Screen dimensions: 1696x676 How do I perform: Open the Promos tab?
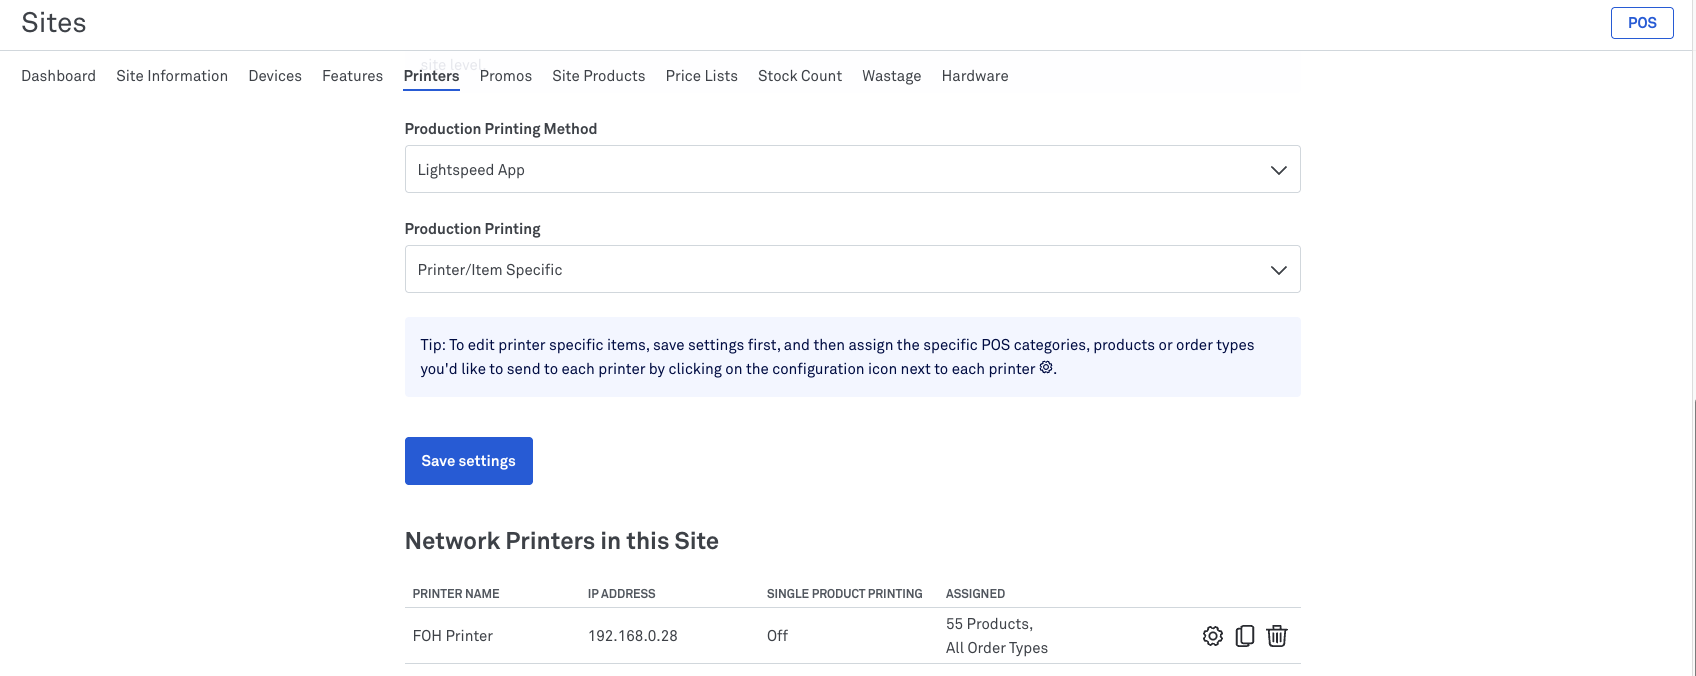[506, 76]
